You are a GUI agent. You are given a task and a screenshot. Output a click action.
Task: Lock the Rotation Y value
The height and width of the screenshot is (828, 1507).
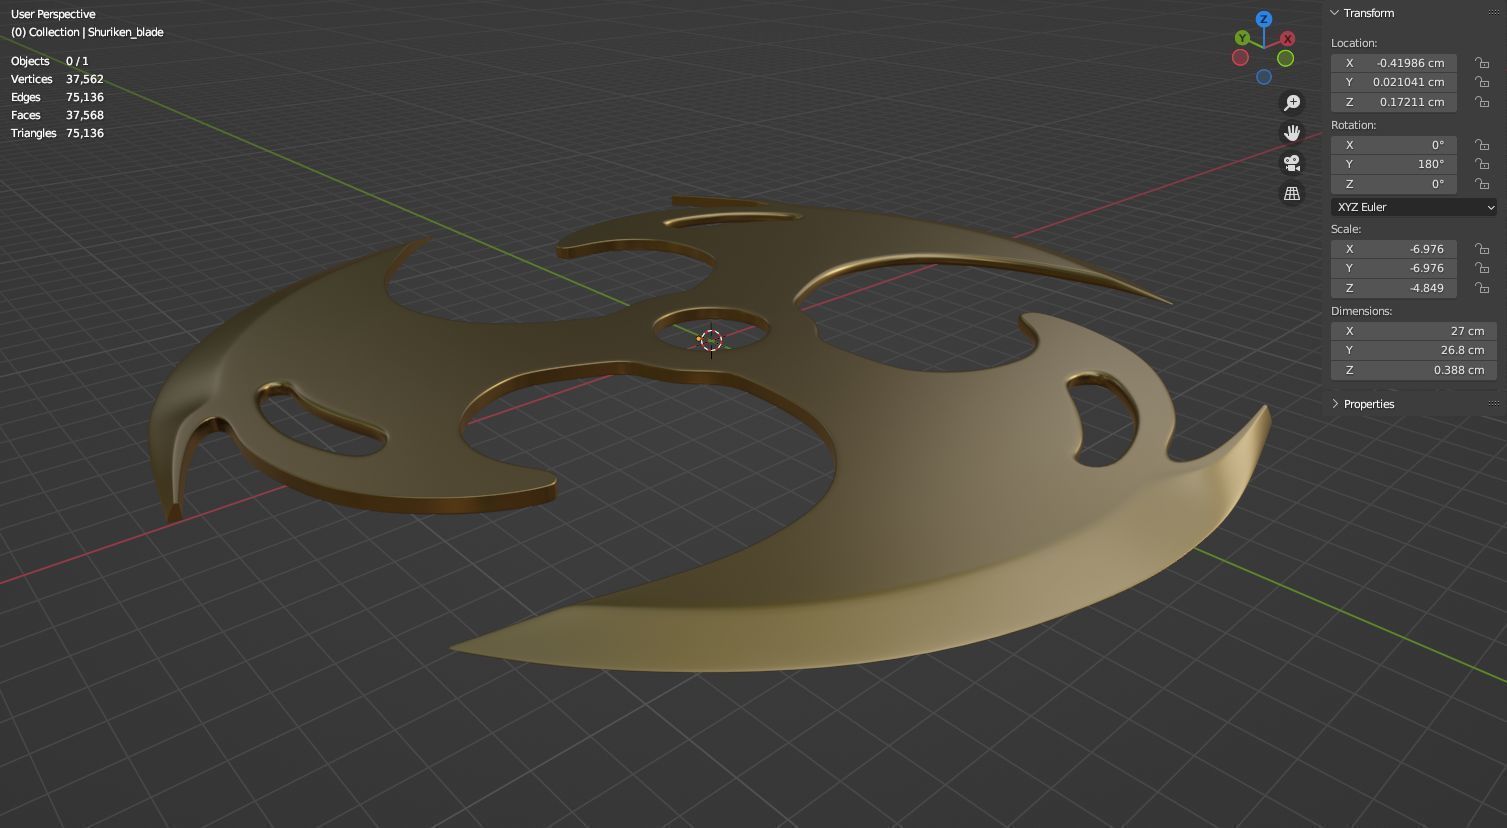[1482, 164]
